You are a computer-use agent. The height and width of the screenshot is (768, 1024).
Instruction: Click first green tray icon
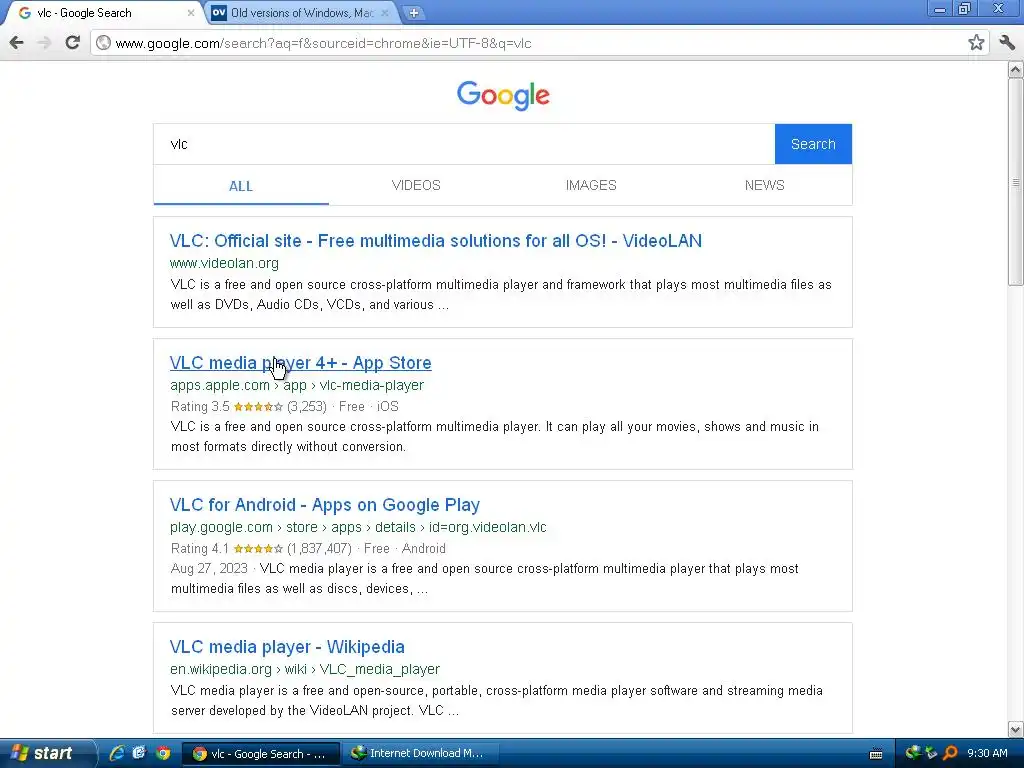pos(912,753)
